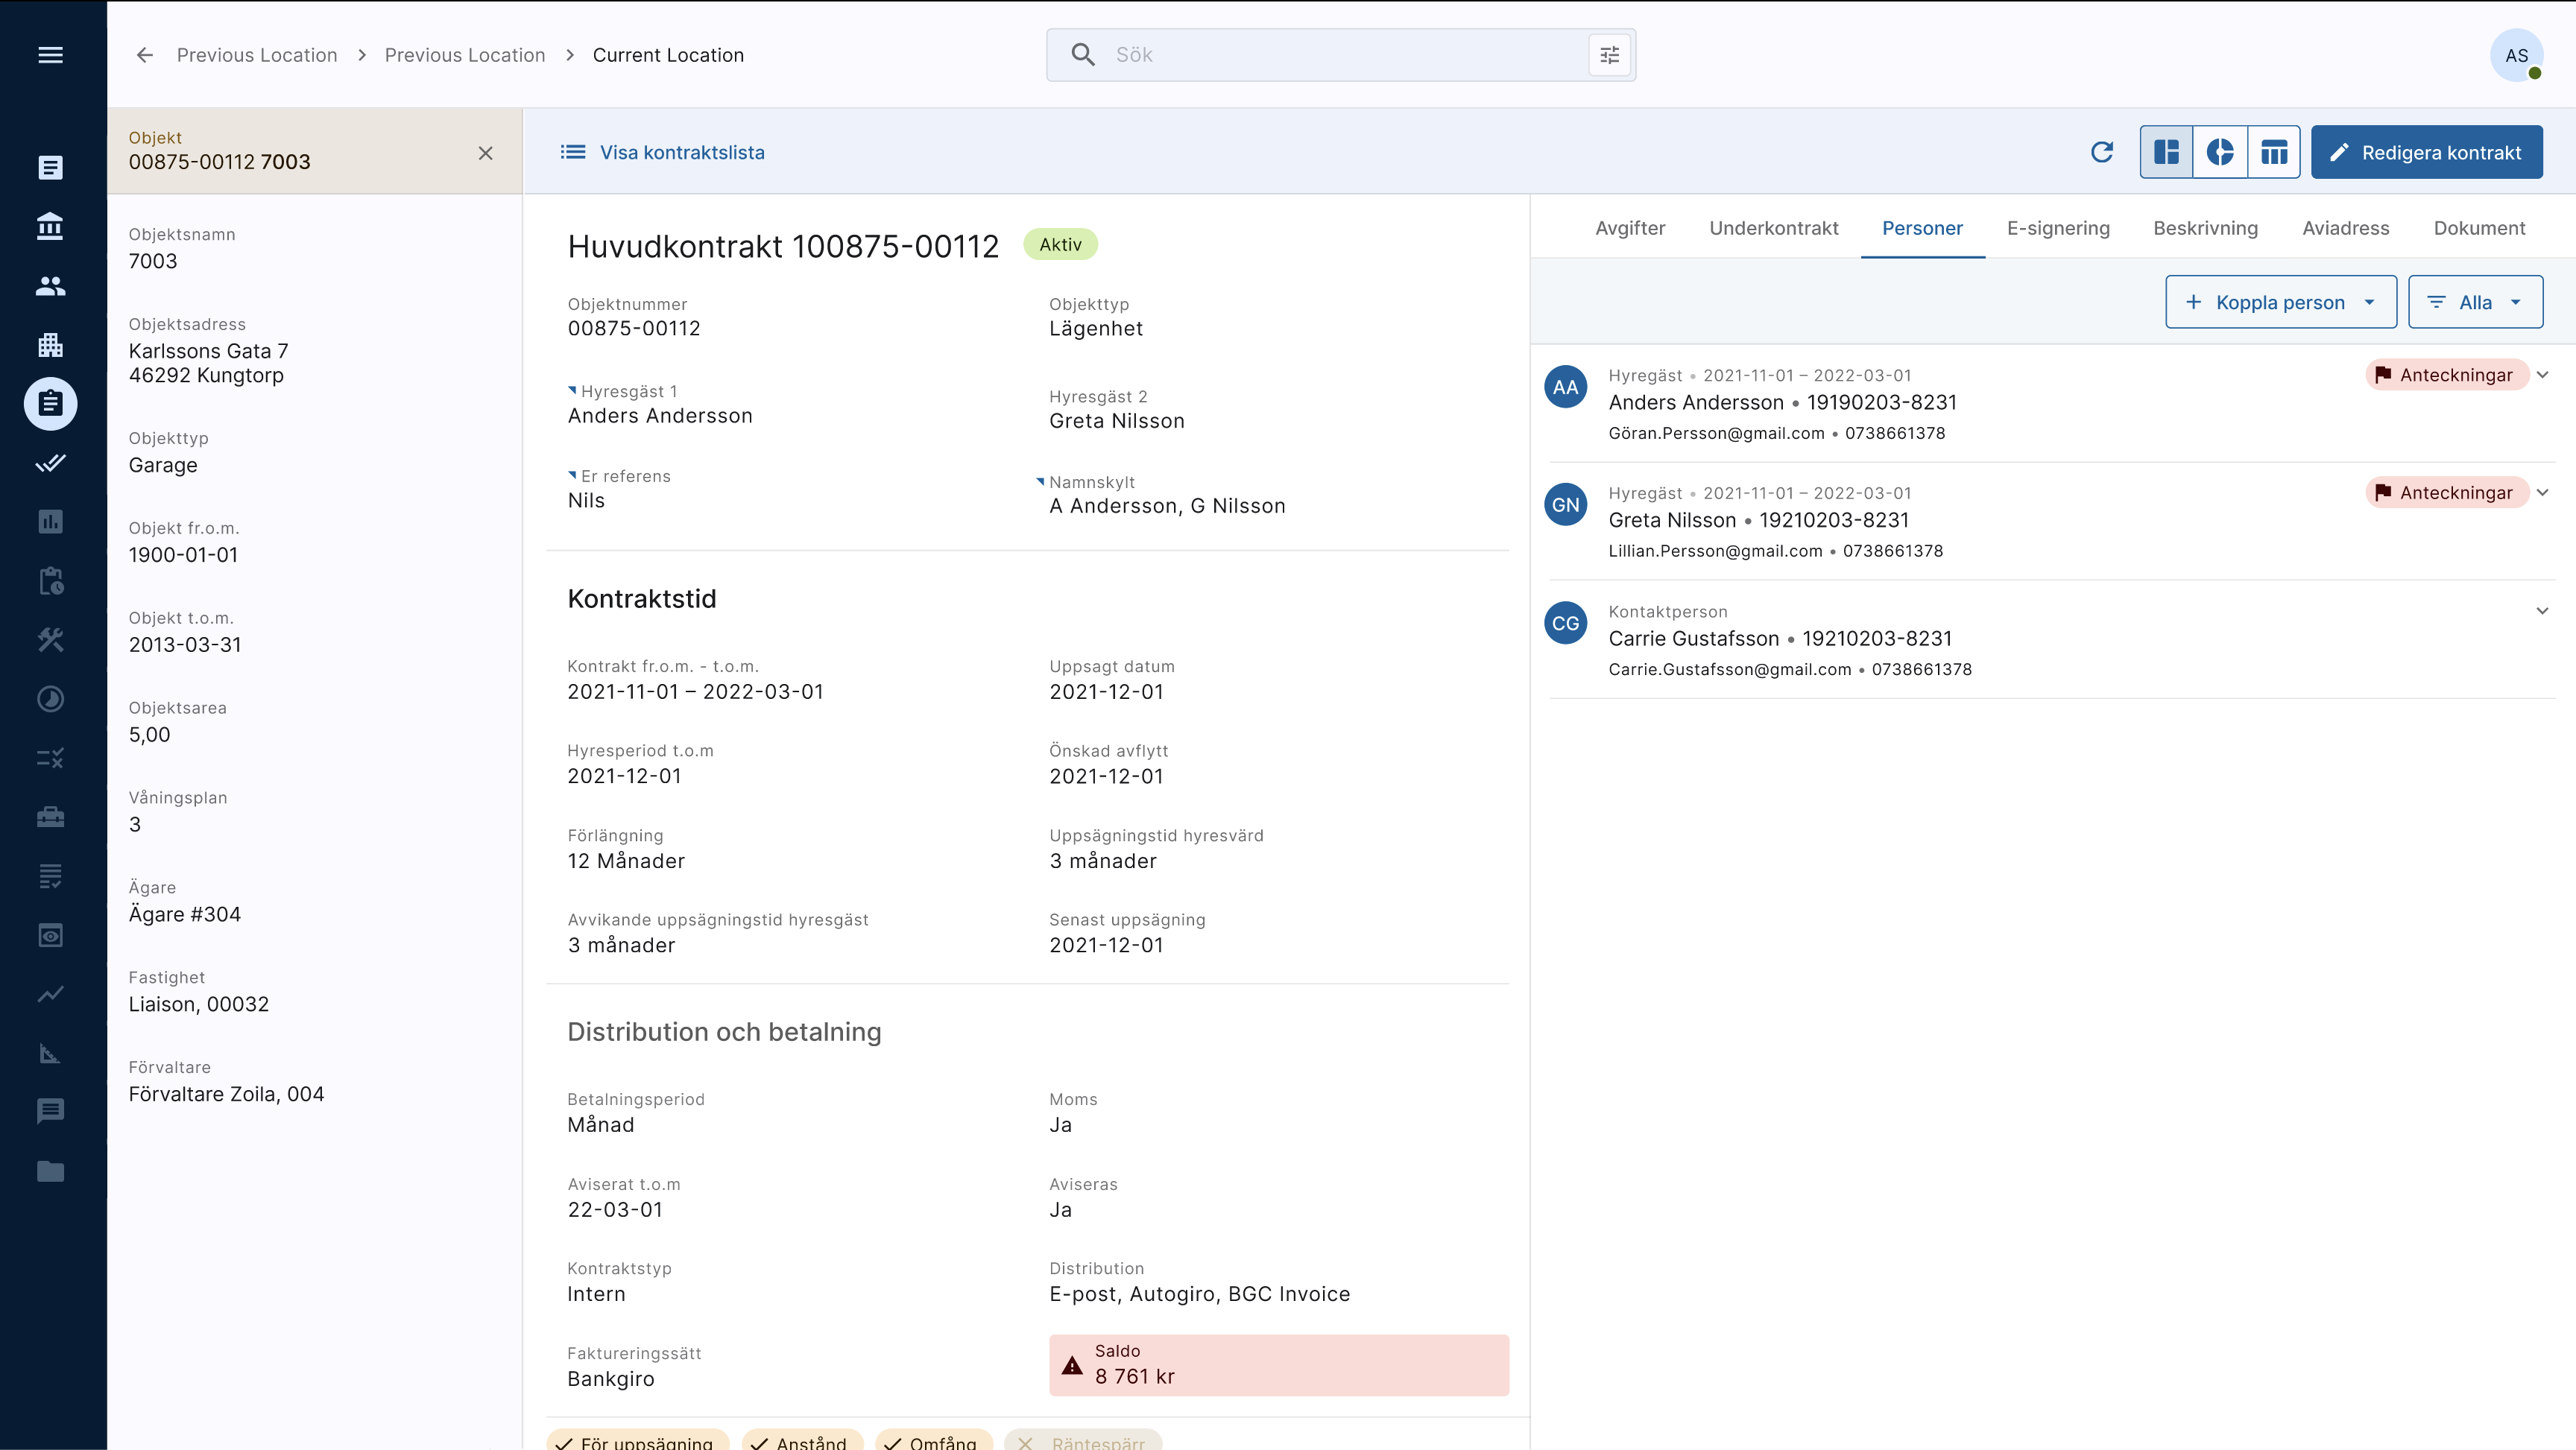Open the folder sidebar icon
Screen dimensions: 2576x1450
pyautogui.click(x=50, y=1171)
